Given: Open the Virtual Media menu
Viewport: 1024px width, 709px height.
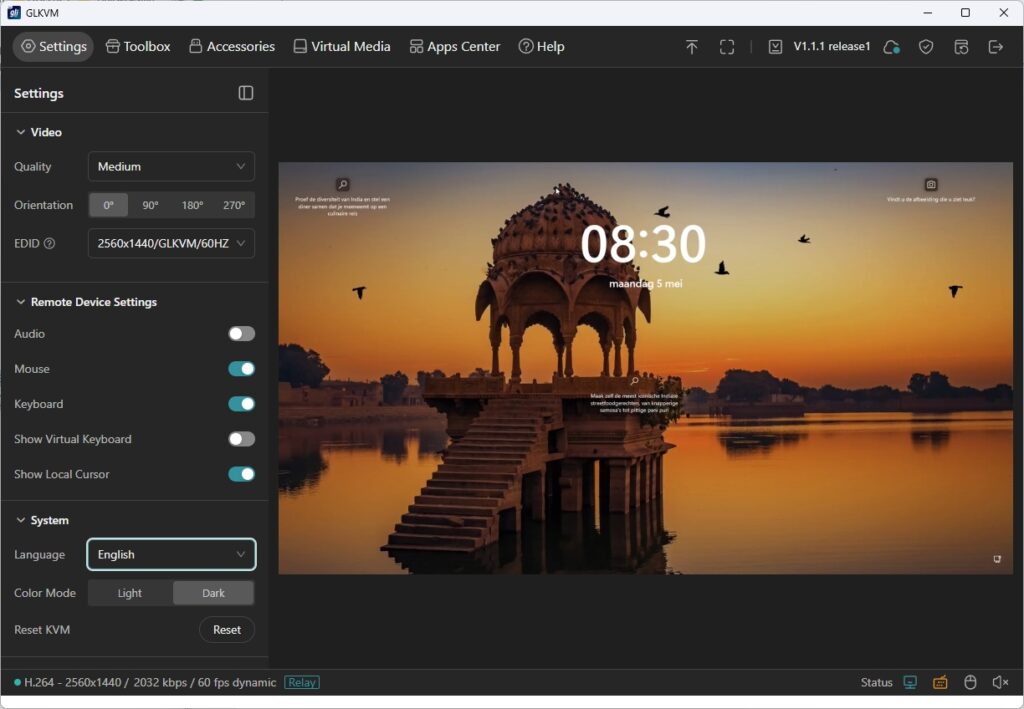Looking at the screenshot, I should pos(341,47).
